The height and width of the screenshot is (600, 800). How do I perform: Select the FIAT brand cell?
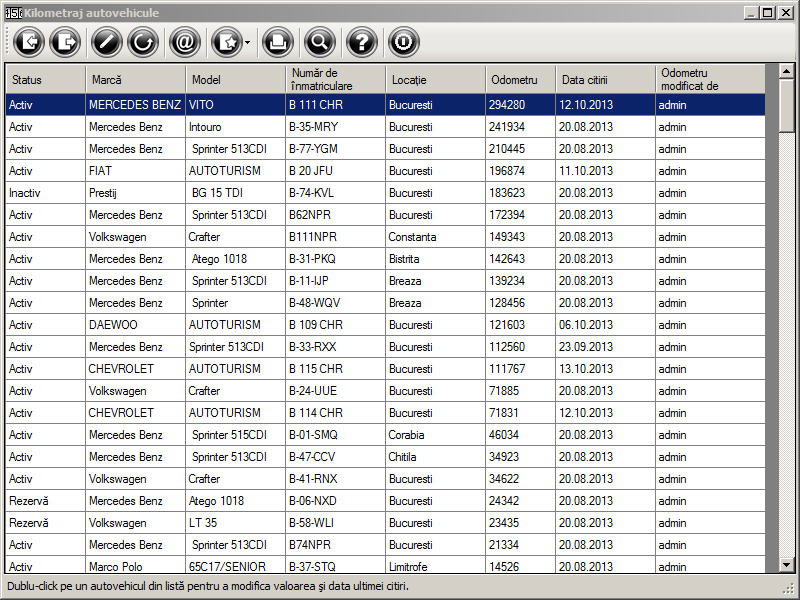(135, 171)
